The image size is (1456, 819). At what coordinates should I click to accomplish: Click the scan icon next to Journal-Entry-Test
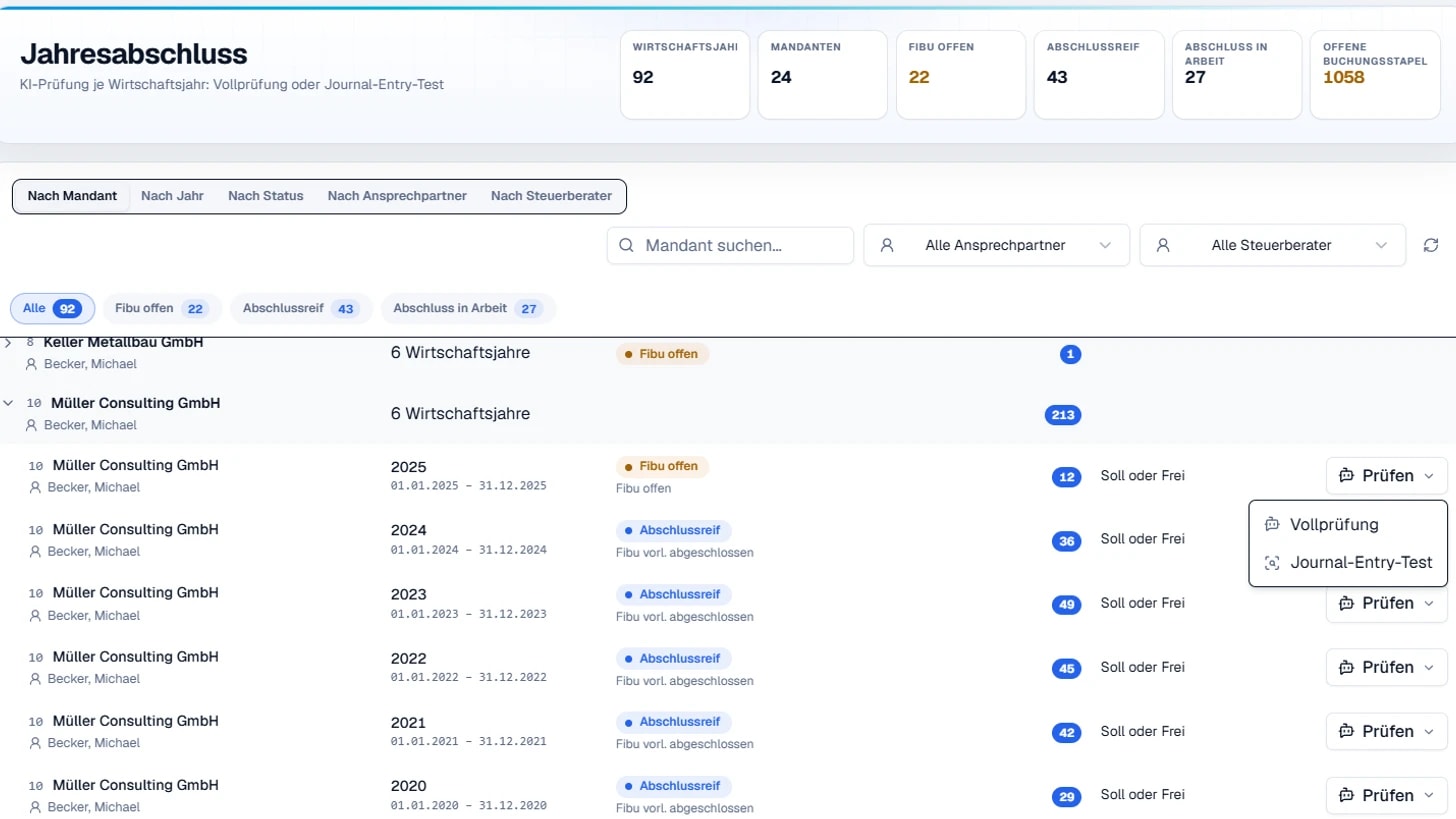point(1272,563)
